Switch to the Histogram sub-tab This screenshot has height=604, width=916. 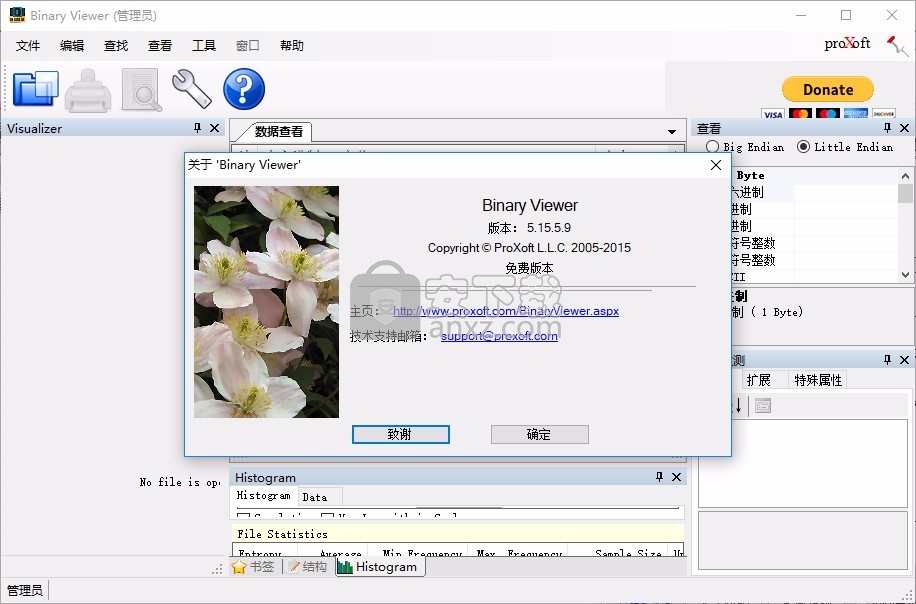click(x=263, y=495)
